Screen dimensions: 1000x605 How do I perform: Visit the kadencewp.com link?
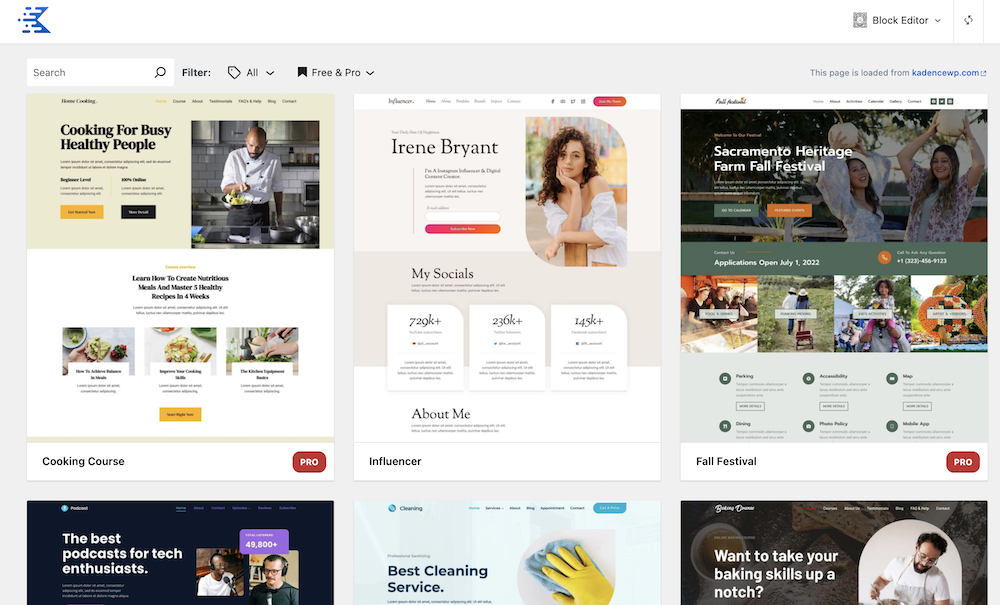942,72
